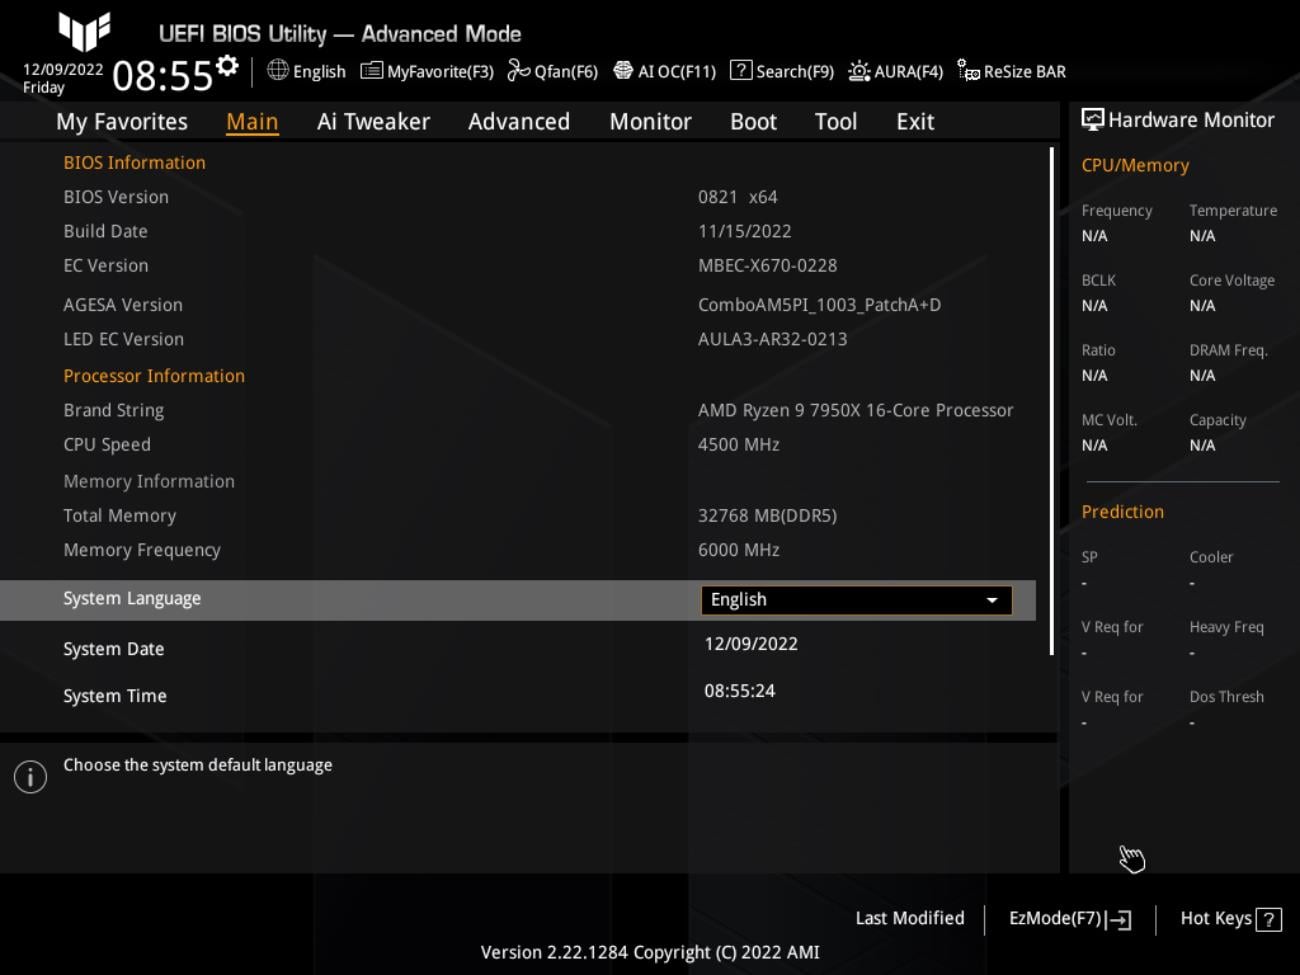Image resolution: width=1300 pixels, height=975 pixels.
Task: Toggle AURA(F4) lighting
Action: (x=895, y=71)
